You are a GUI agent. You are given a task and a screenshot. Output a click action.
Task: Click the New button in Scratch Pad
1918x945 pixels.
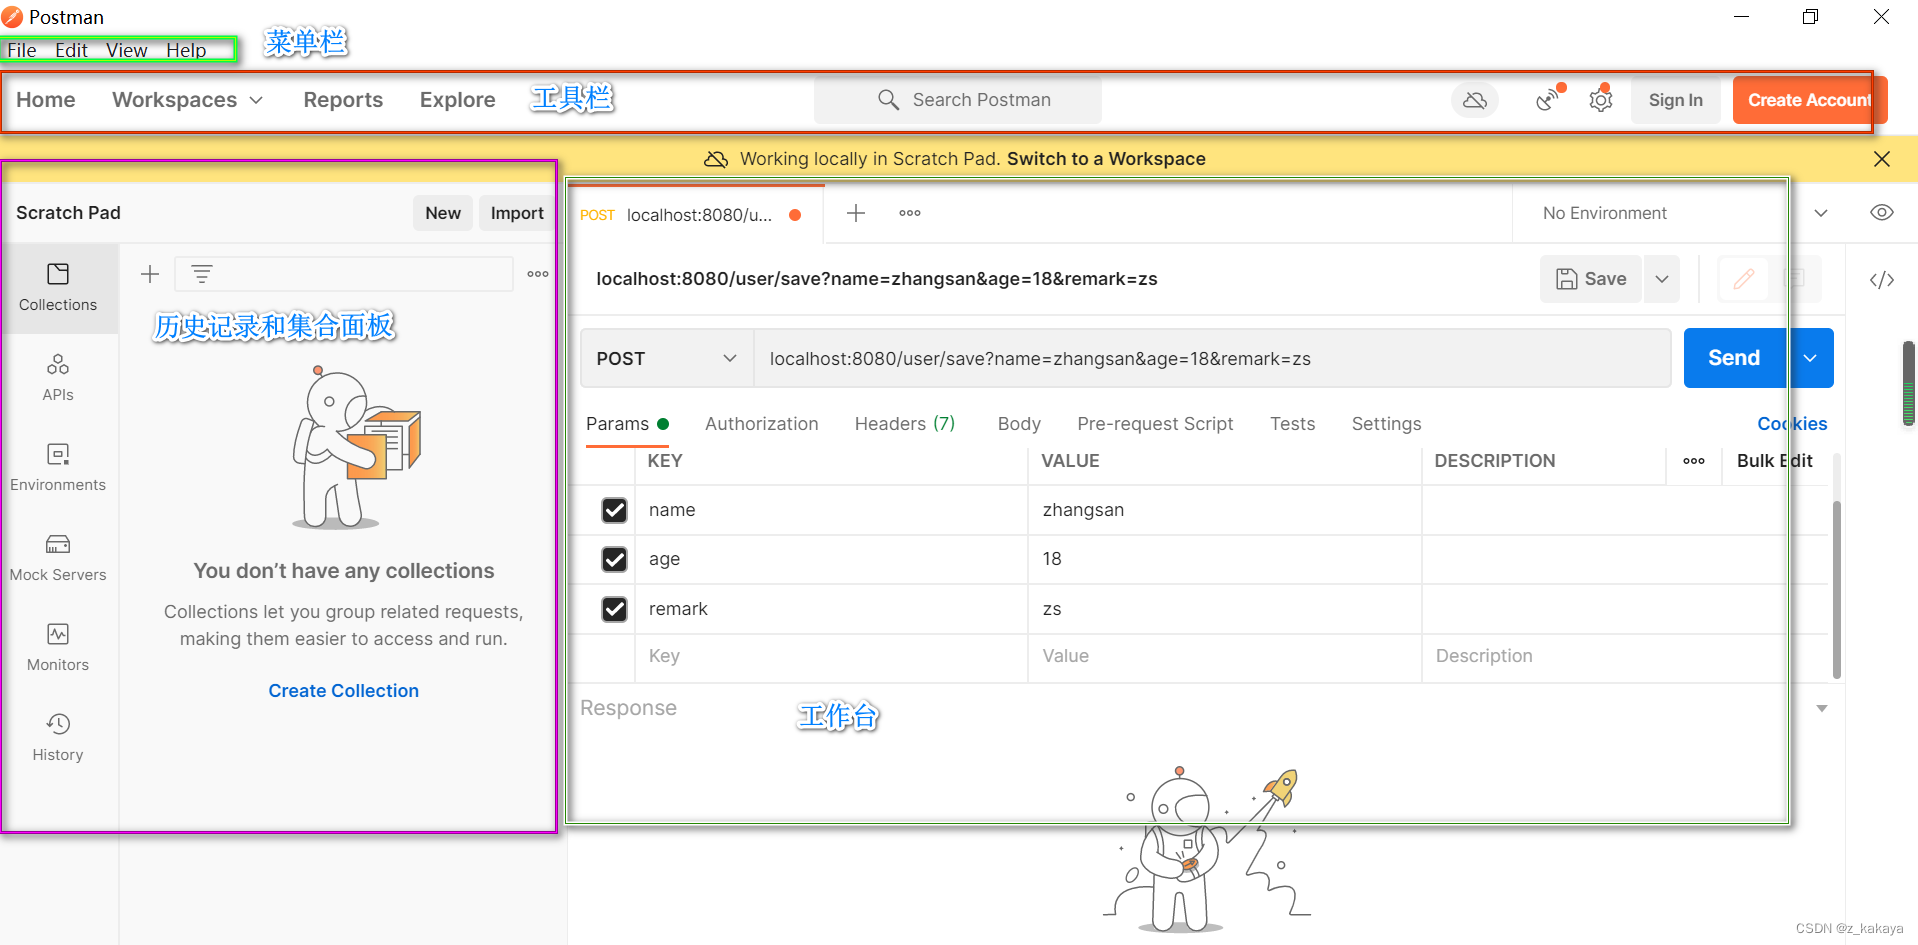[443, 213]
